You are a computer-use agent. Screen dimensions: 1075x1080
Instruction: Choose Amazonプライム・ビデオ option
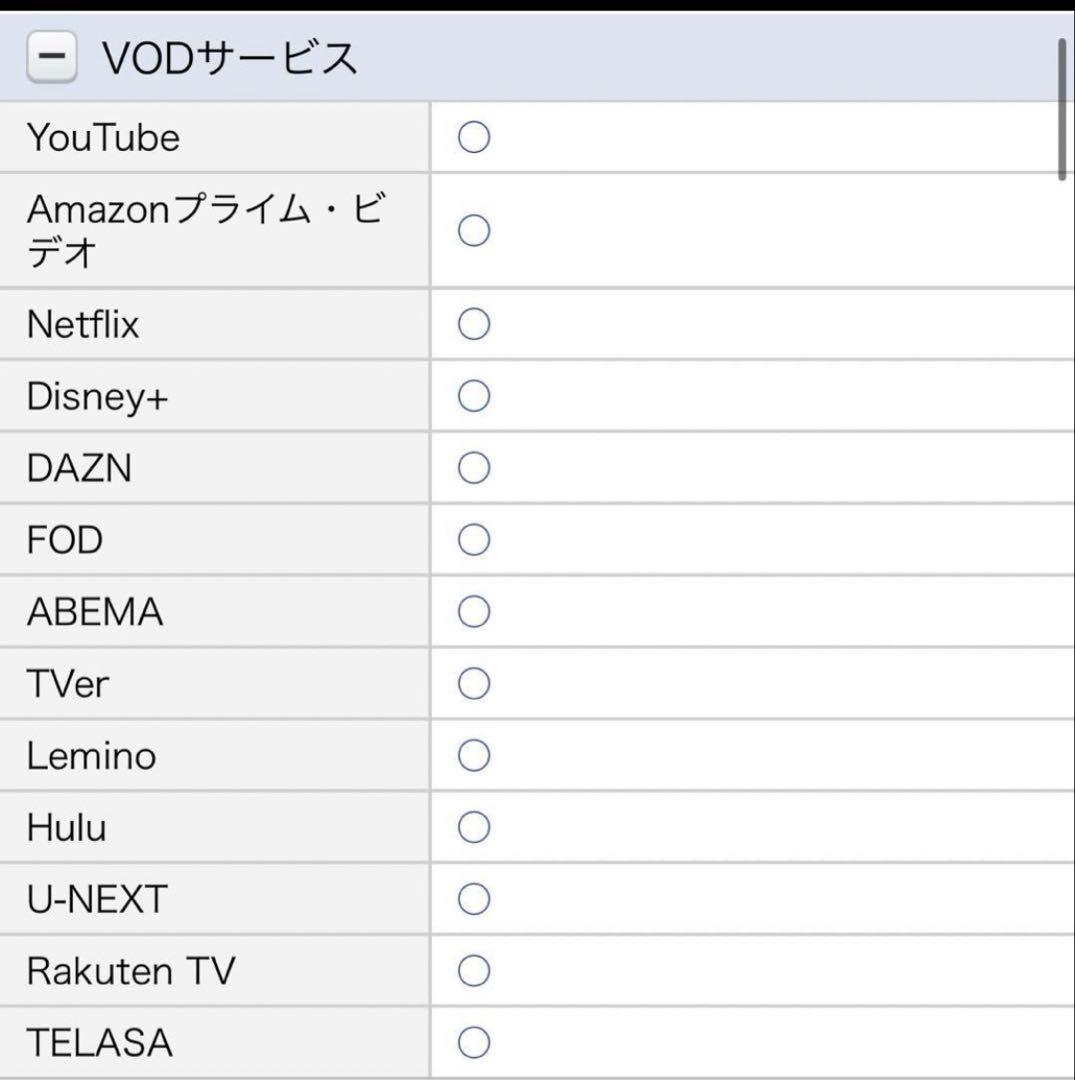tap(471, 231)
